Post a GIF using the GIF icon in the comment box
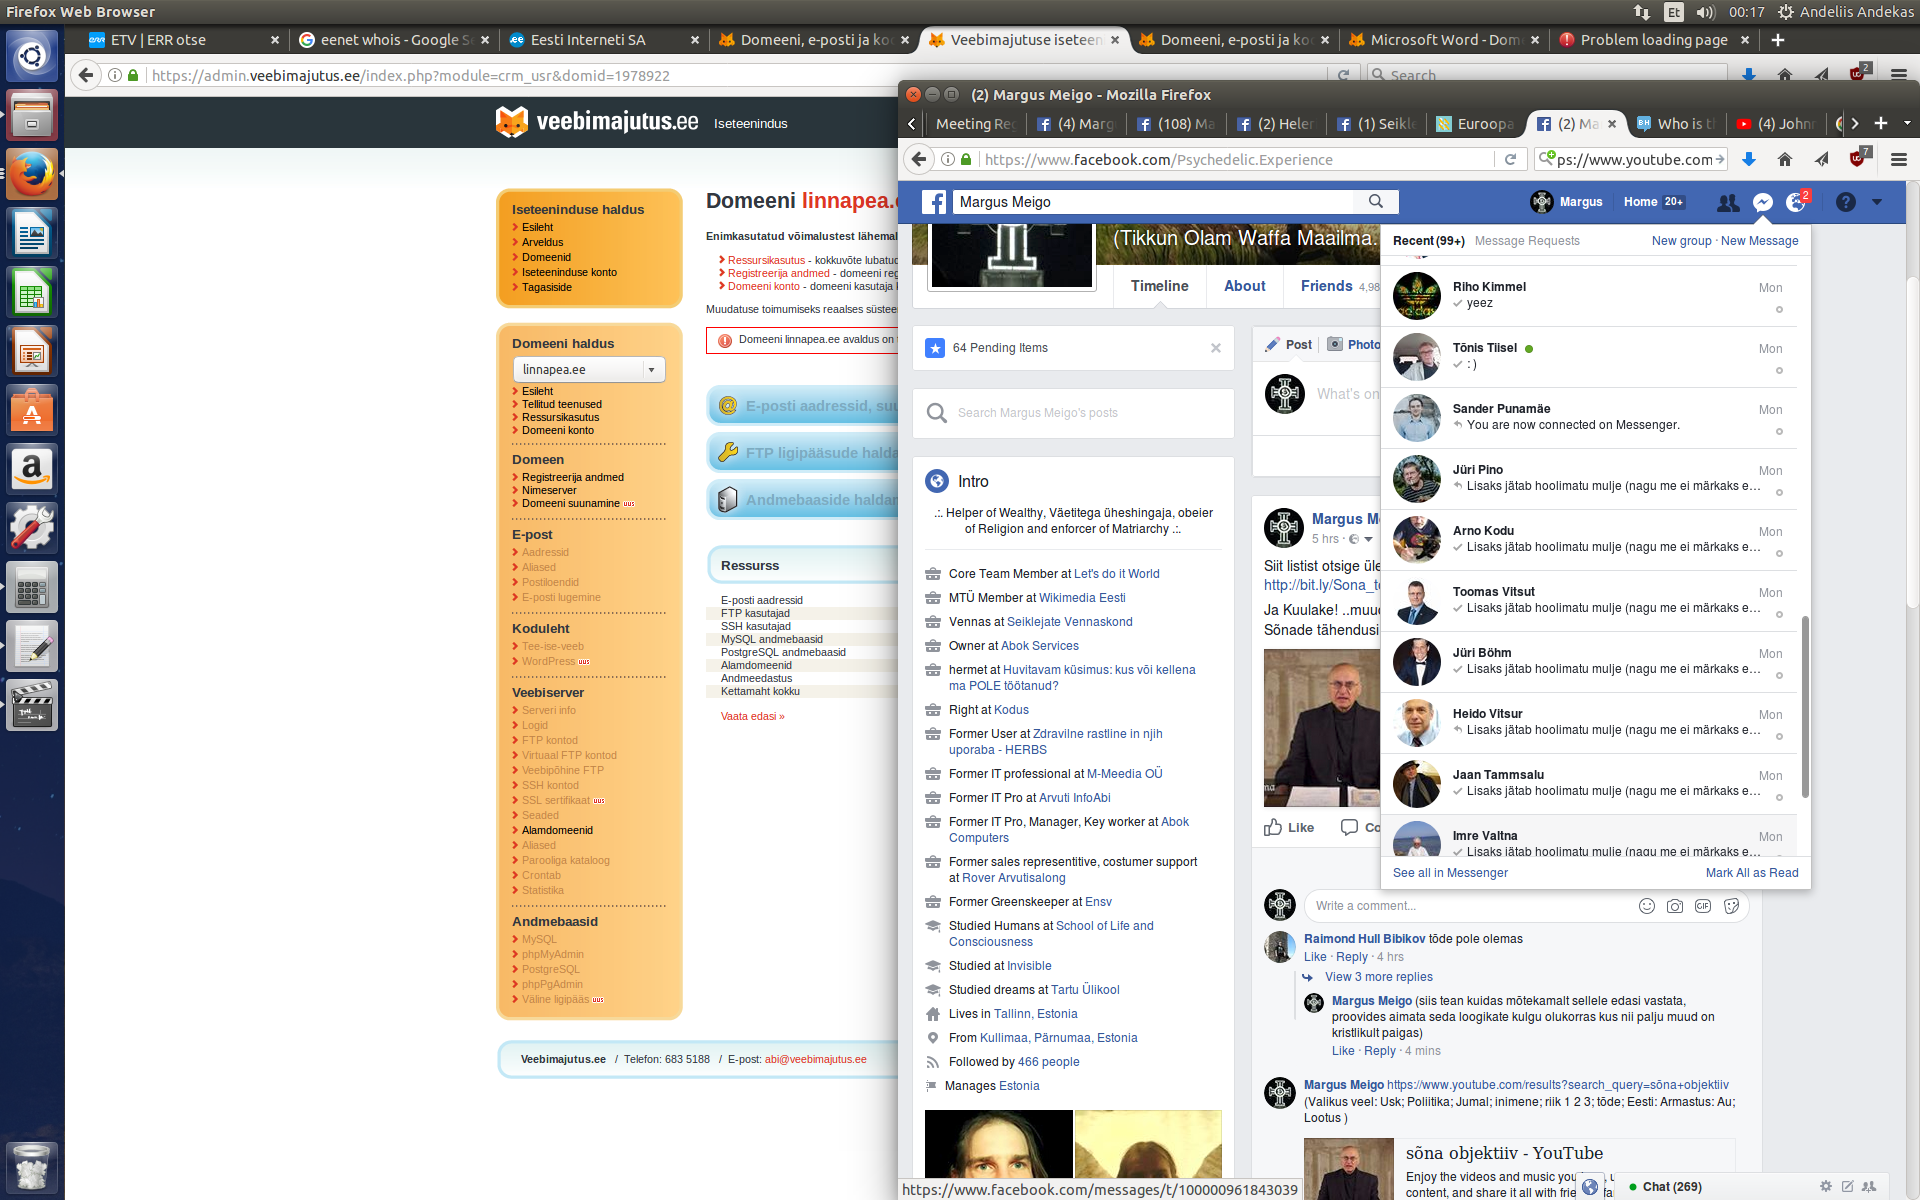 coord(1703,906)
